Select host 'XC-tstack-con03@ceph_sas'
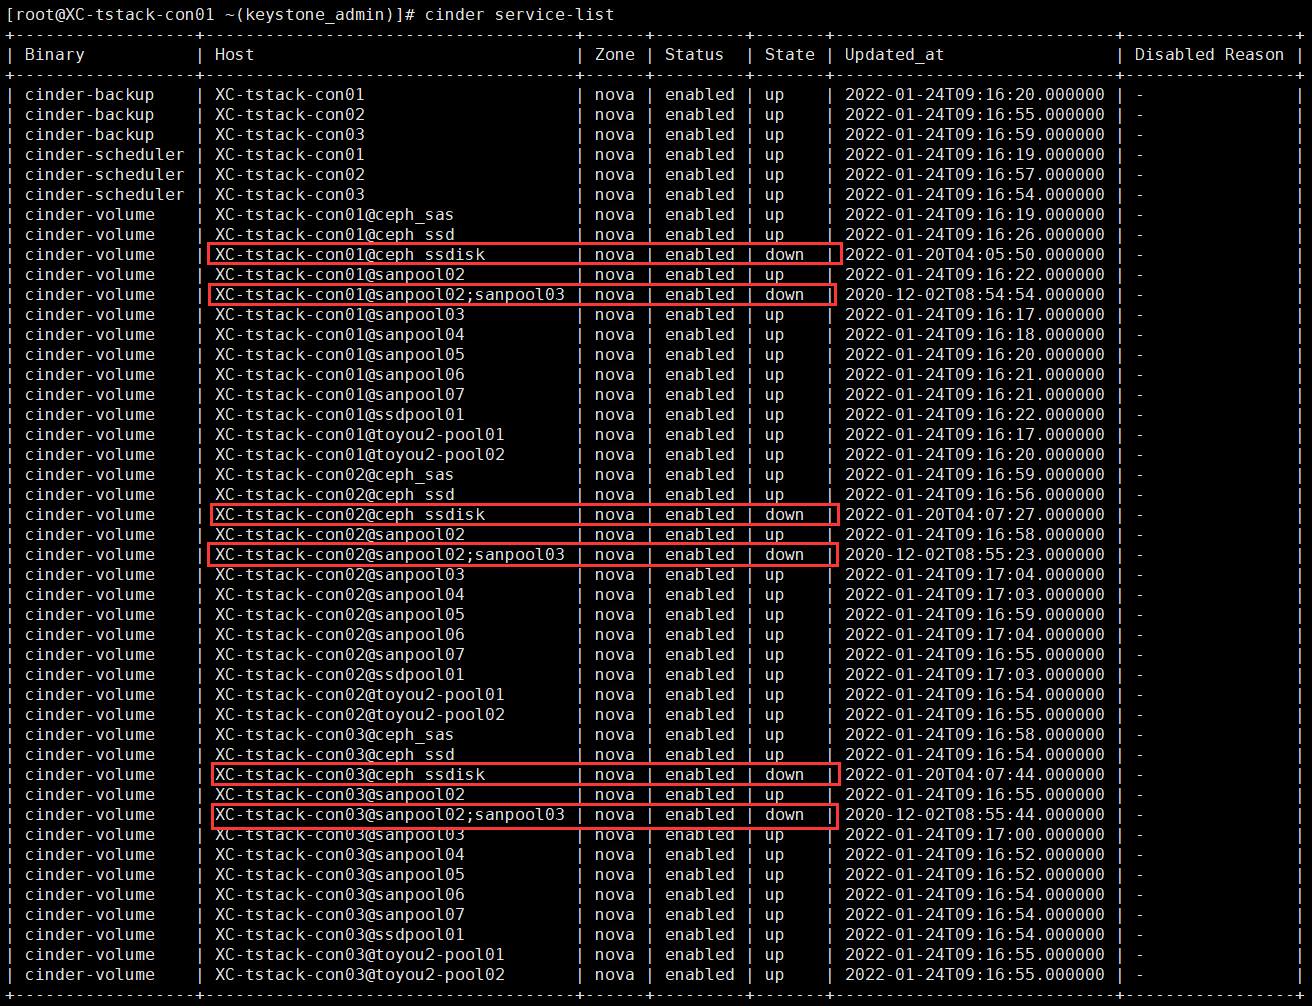This screenshot has width=1312, height=1006. (x=334, y=735)
